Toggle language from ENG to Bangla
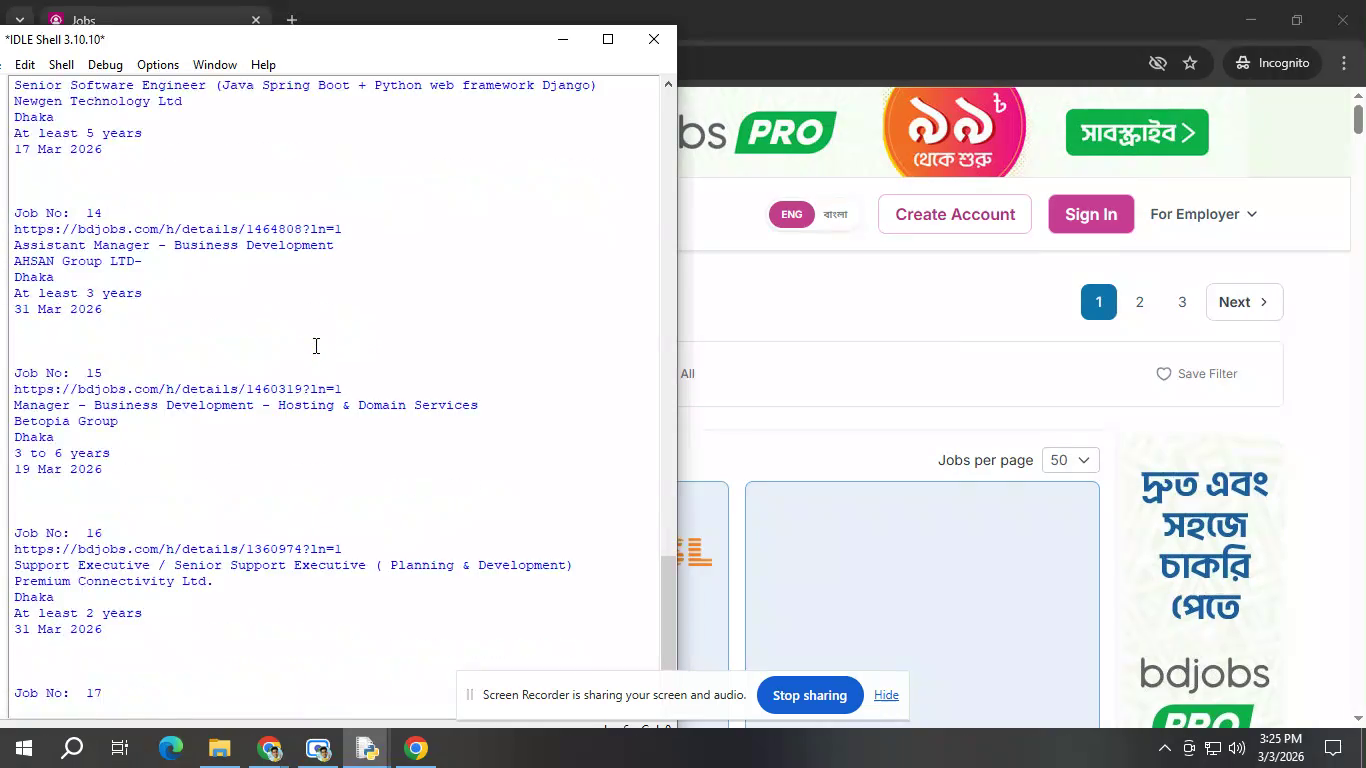The width and height of the screenshot is (1366, 768). [834, 214]
